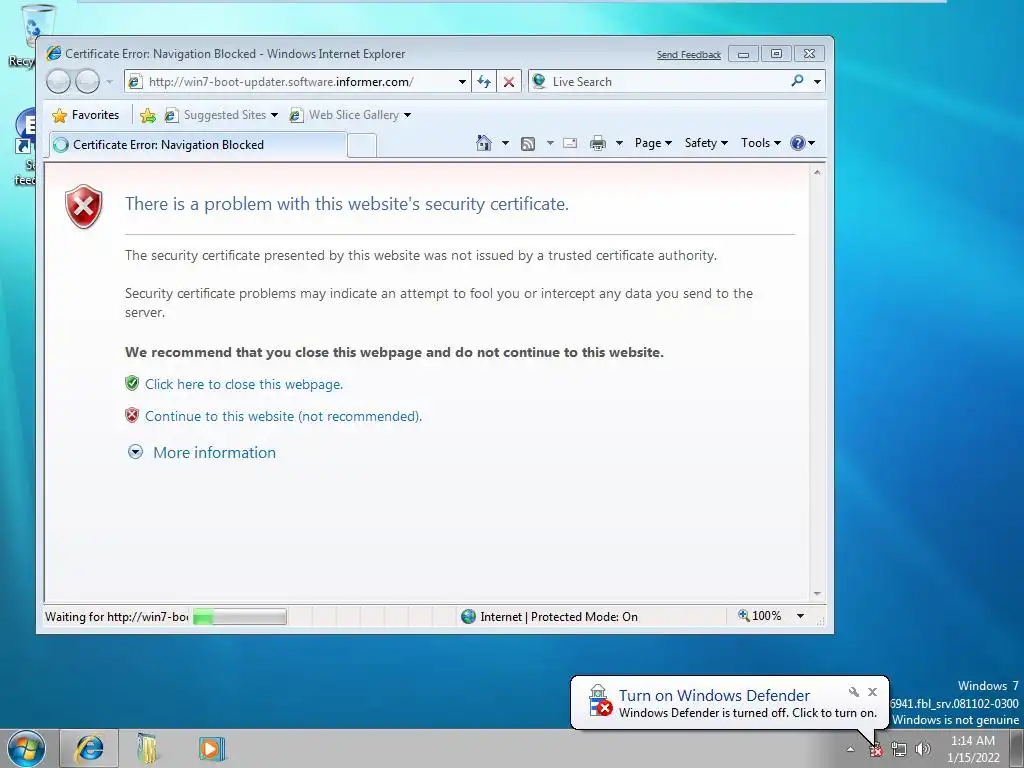1024x768 pixels.
Task: Click the 100% zoom level button
Action: [x=760, y=616]
